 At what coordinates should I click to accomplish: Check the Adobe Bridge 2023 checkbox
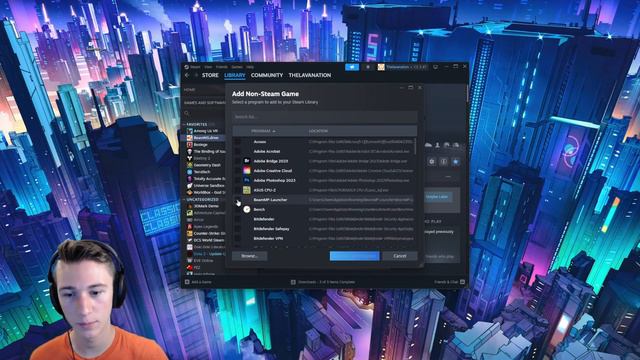tap(237, 161)
